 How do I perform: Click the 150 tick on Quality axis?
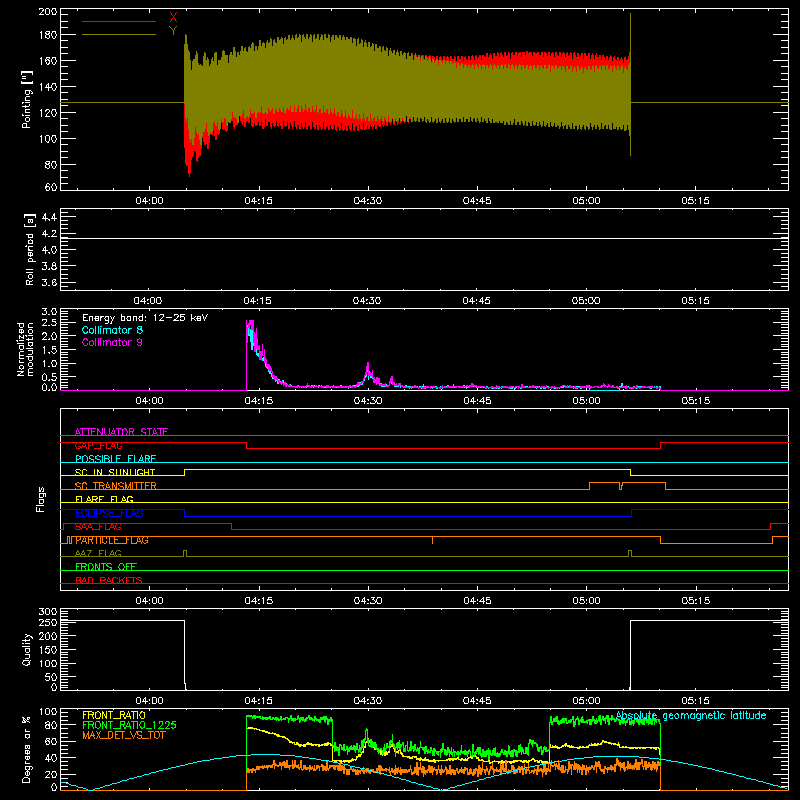(x=47, y=650)
